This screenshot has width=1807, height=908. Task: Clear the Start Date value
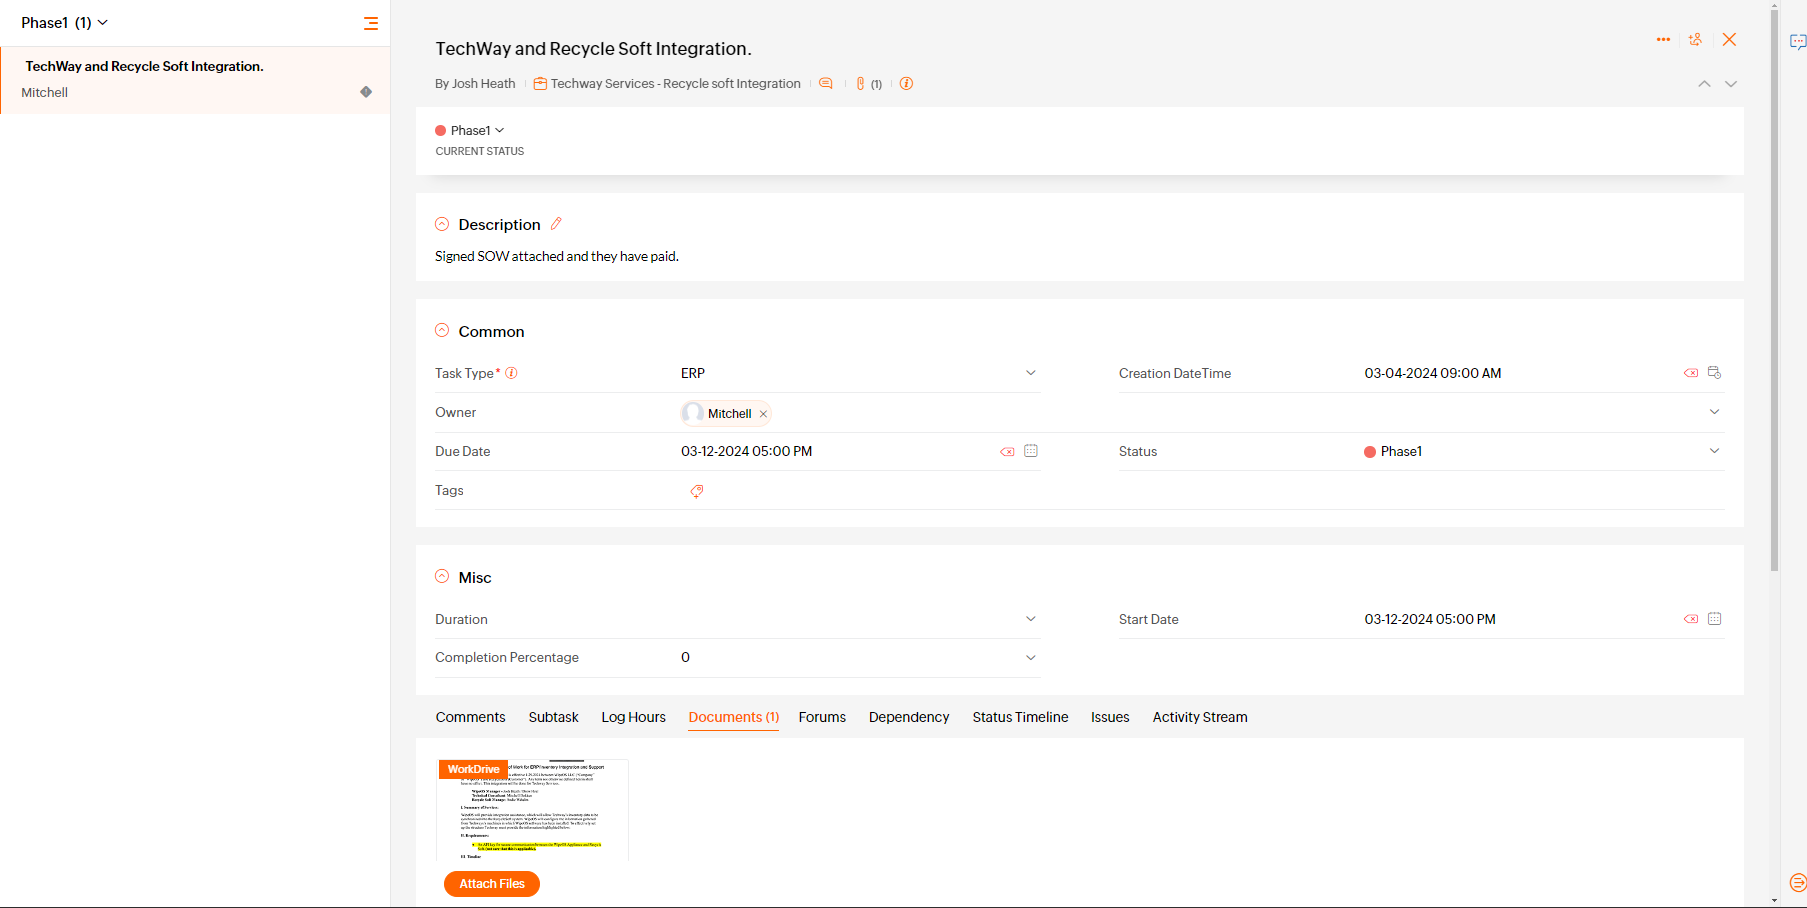coord(1691,619)
